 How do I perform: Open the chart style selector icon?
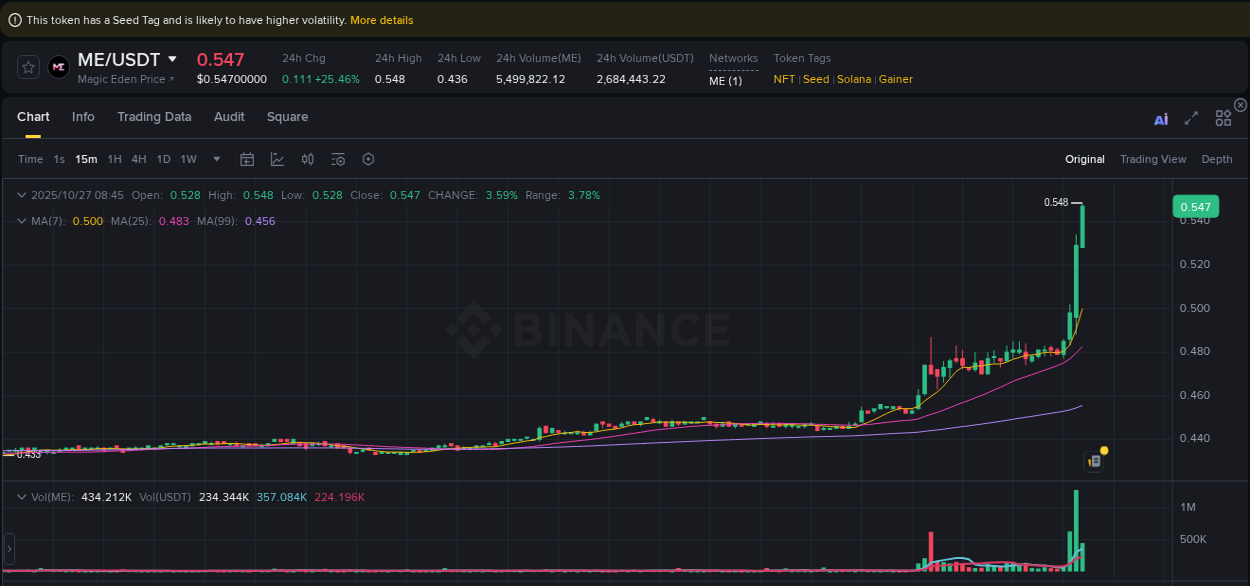pyautogui.click(x=277, y=159)
